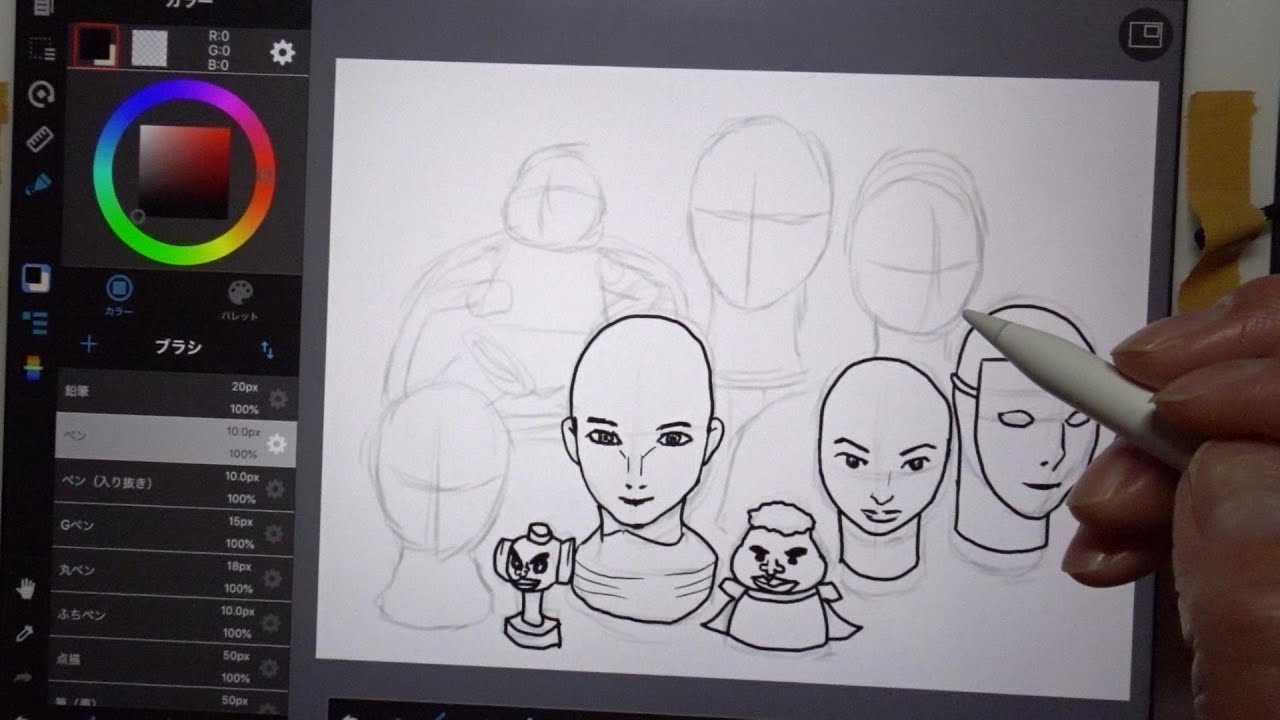Switch to the カラー tab
The image size is (1280, 720).
tap(119, 297)
